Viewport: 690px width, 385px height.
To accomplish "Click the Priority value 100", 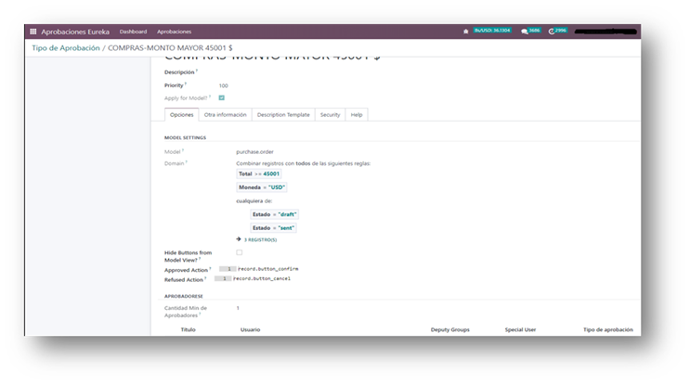I will [224, 86].
